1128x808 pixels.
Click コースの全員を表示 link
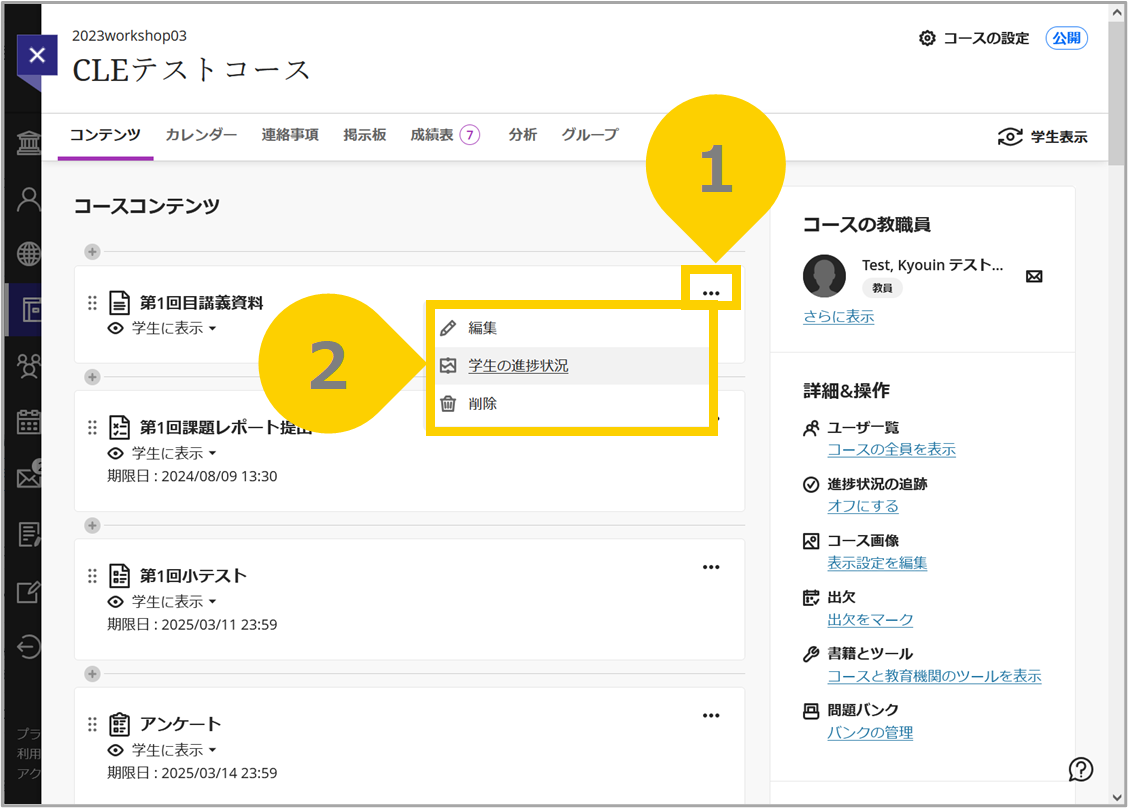(891, 450)
